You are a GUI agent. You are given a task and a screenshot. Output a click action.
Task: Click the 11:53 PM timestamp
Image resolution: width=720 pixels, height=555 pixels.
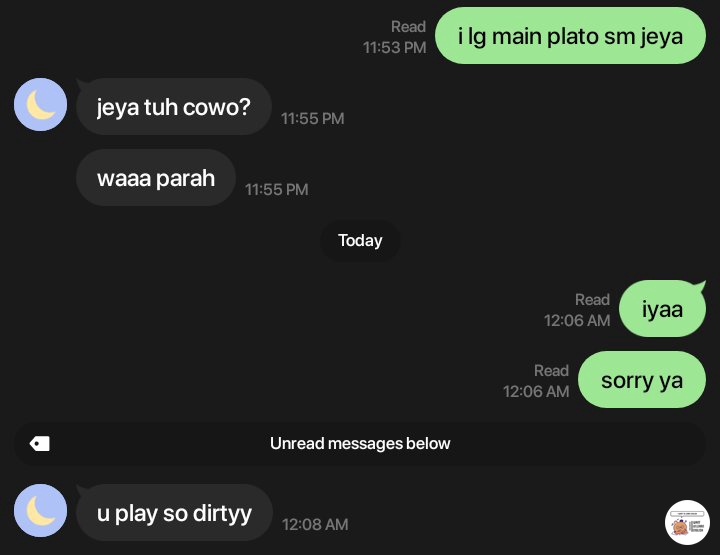(395, 47)
